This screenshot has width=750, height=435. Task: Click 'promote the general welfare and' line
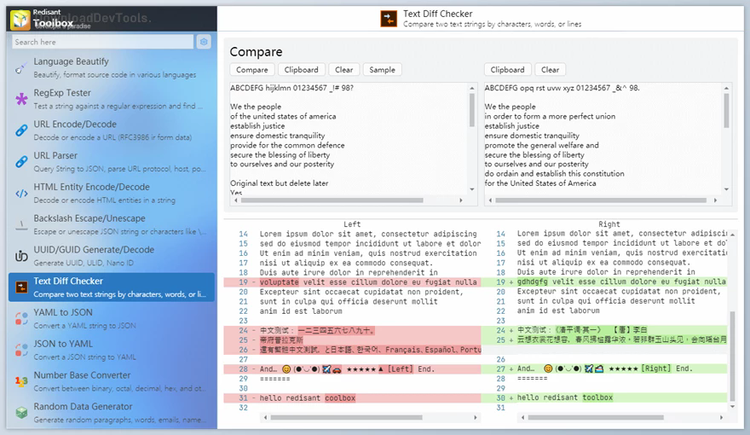(541, 145)
